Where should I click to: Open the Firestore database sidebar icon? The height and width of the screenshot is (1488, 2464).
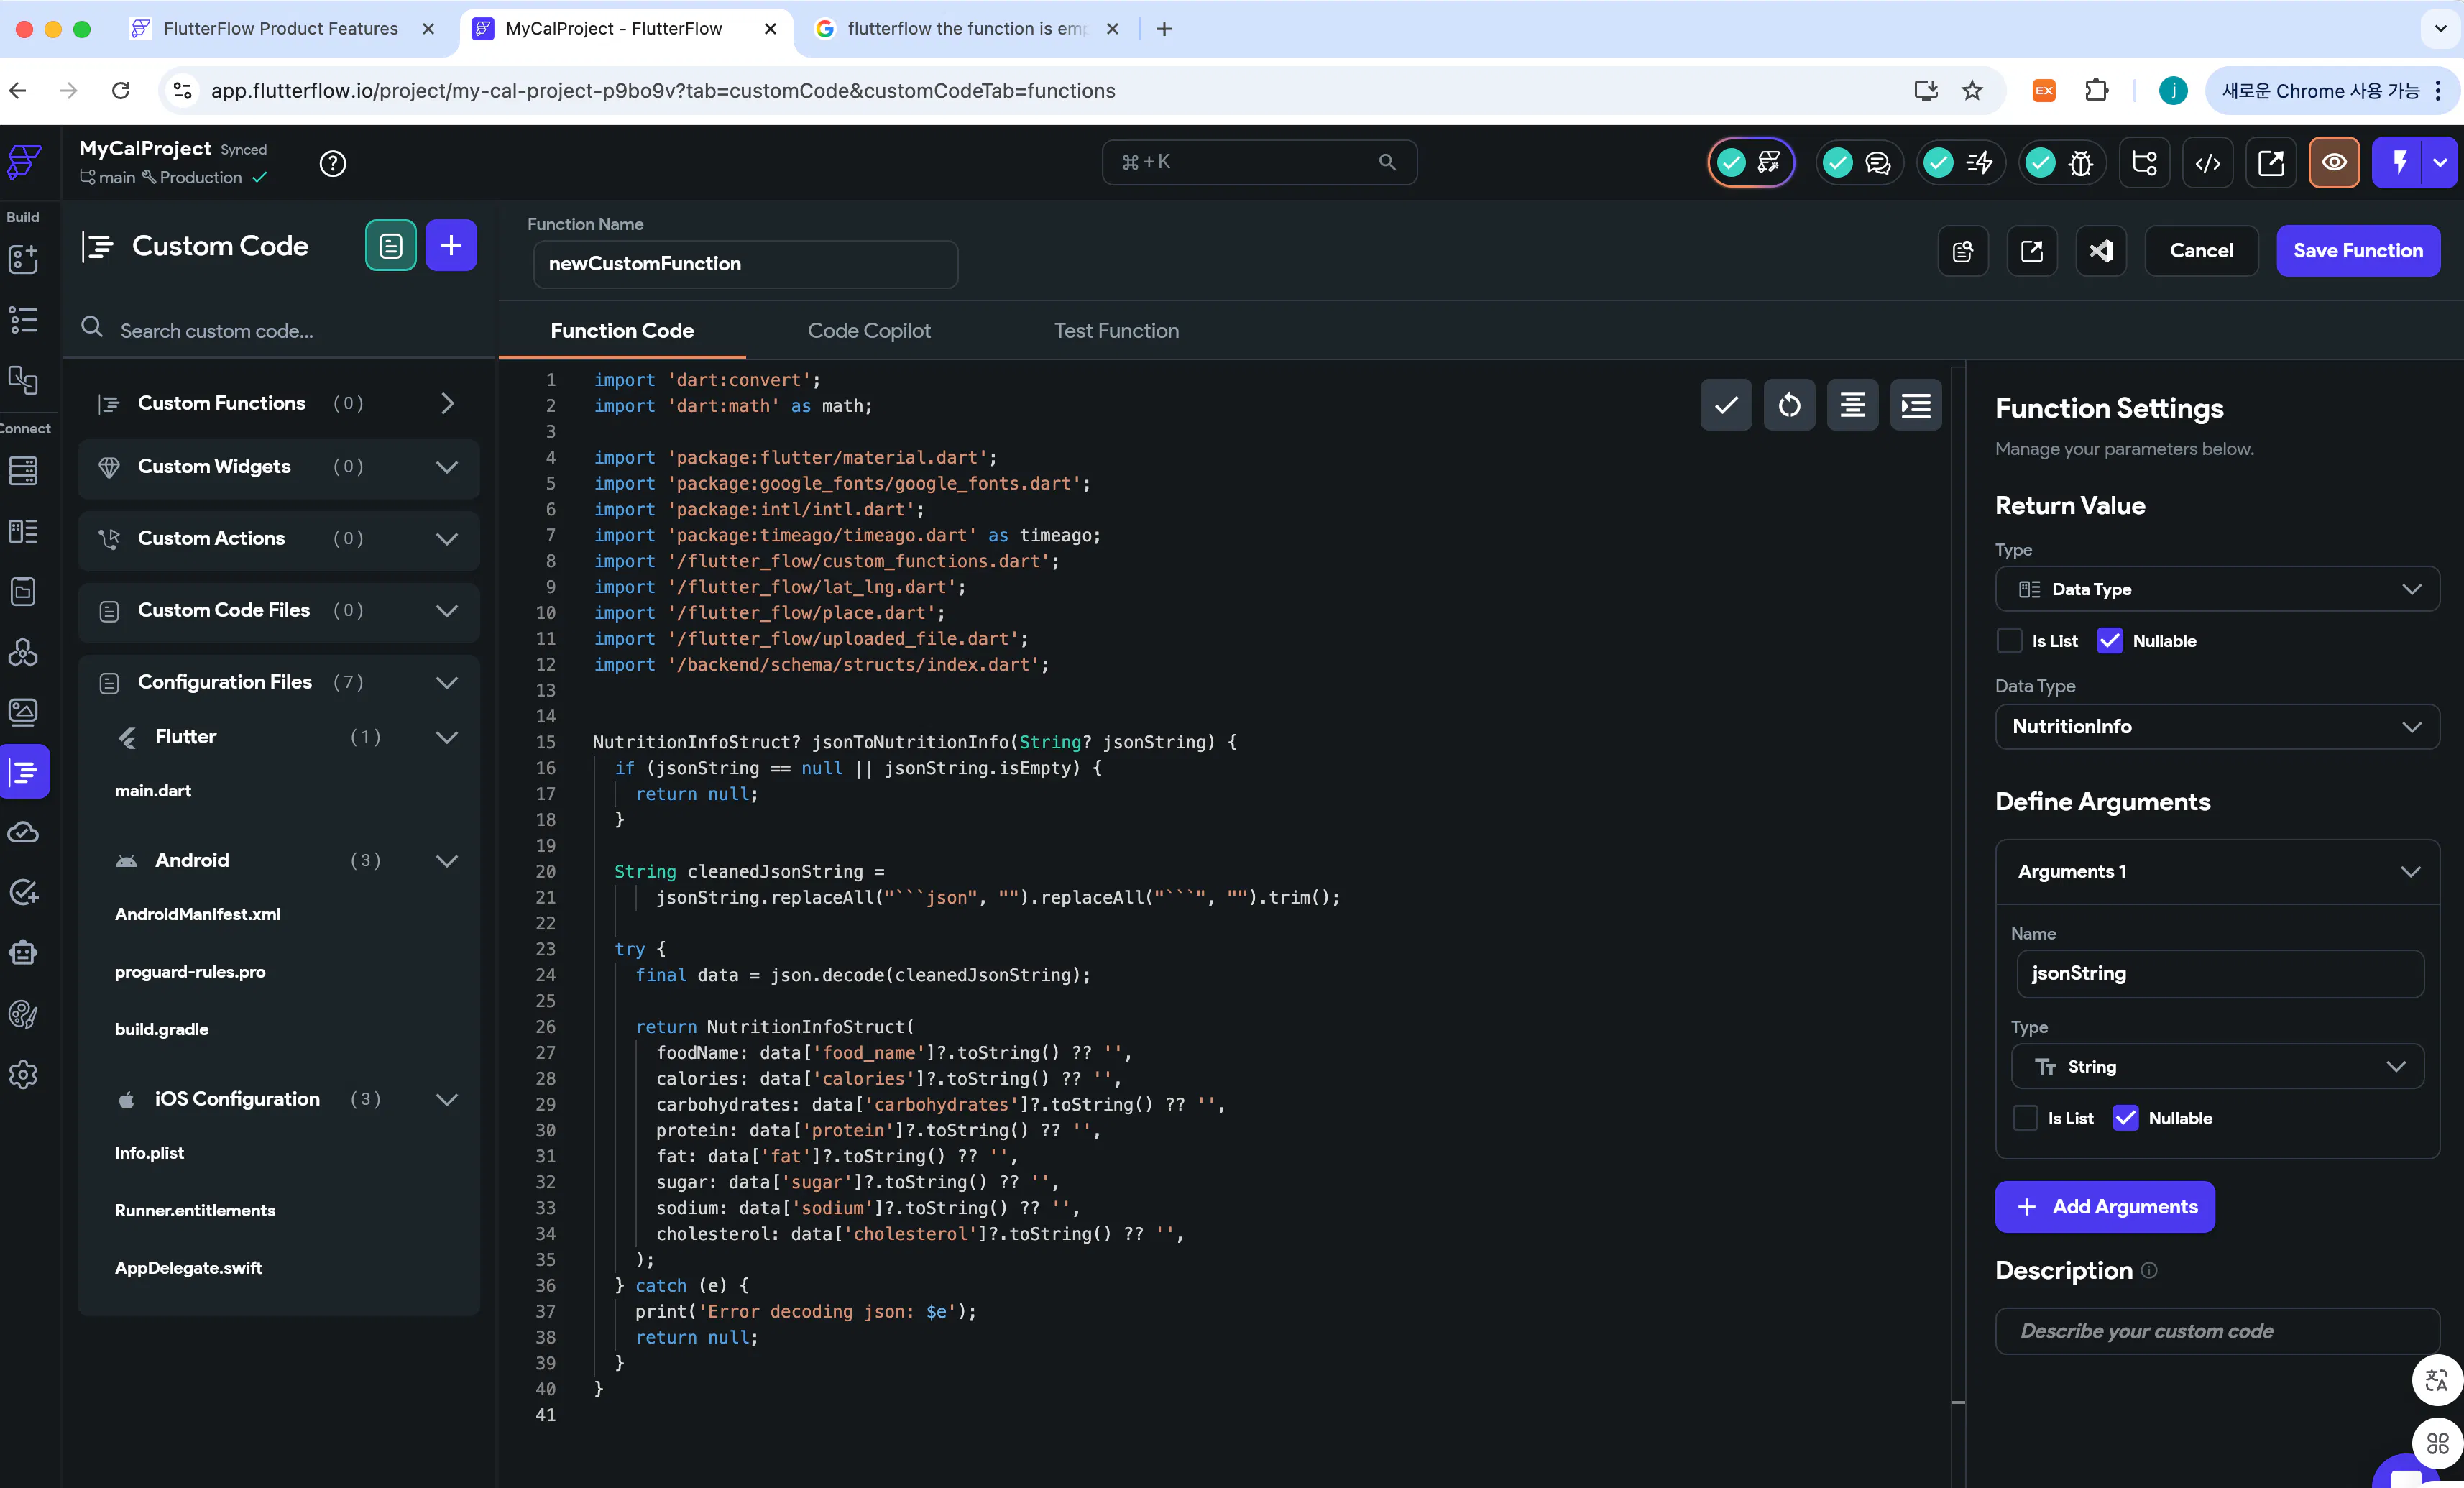point(23,470)
